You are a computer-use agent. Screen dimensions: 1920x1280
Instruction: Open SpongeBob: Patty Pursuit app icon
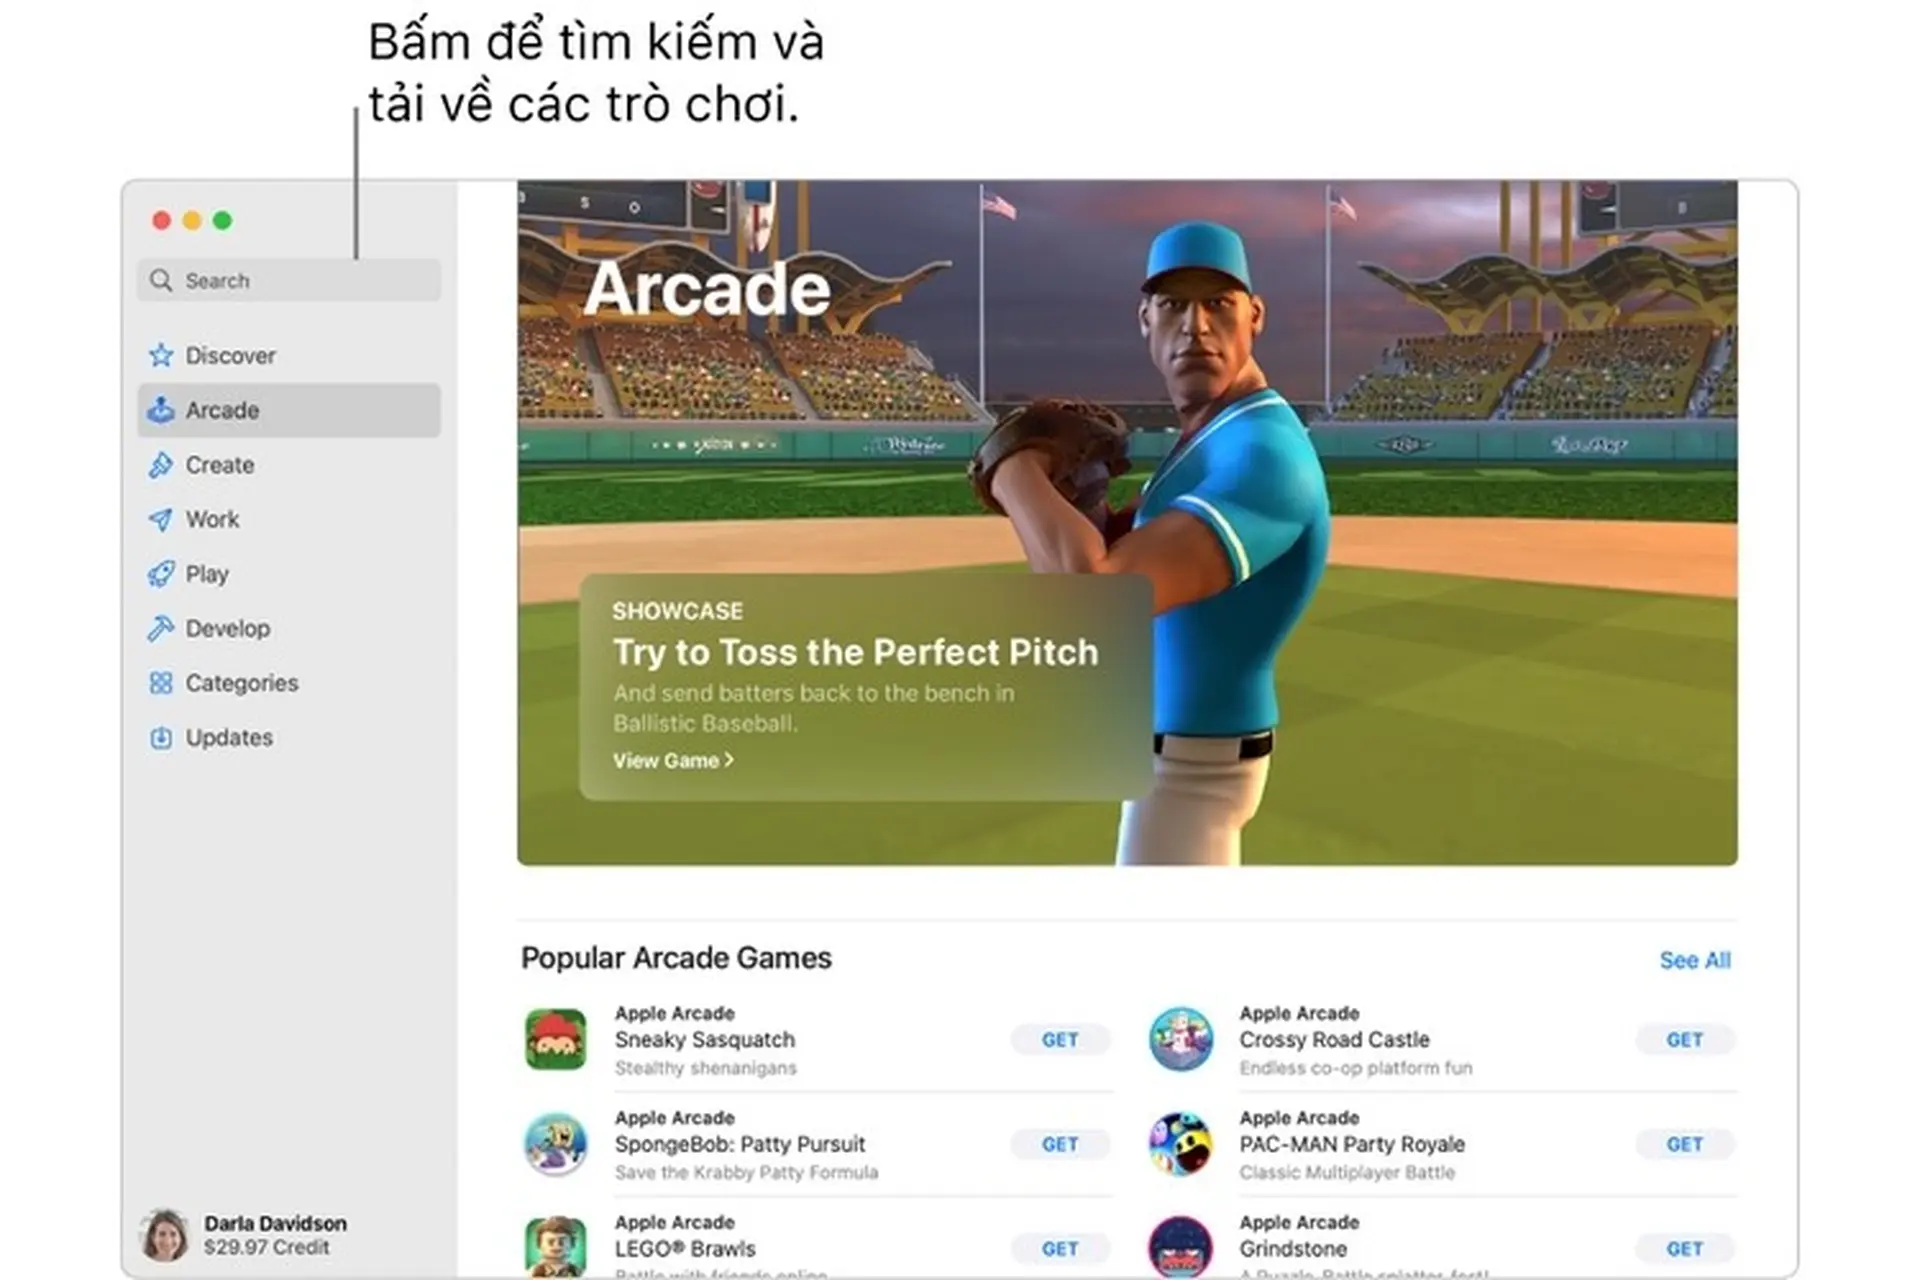tap(555, 1144)
